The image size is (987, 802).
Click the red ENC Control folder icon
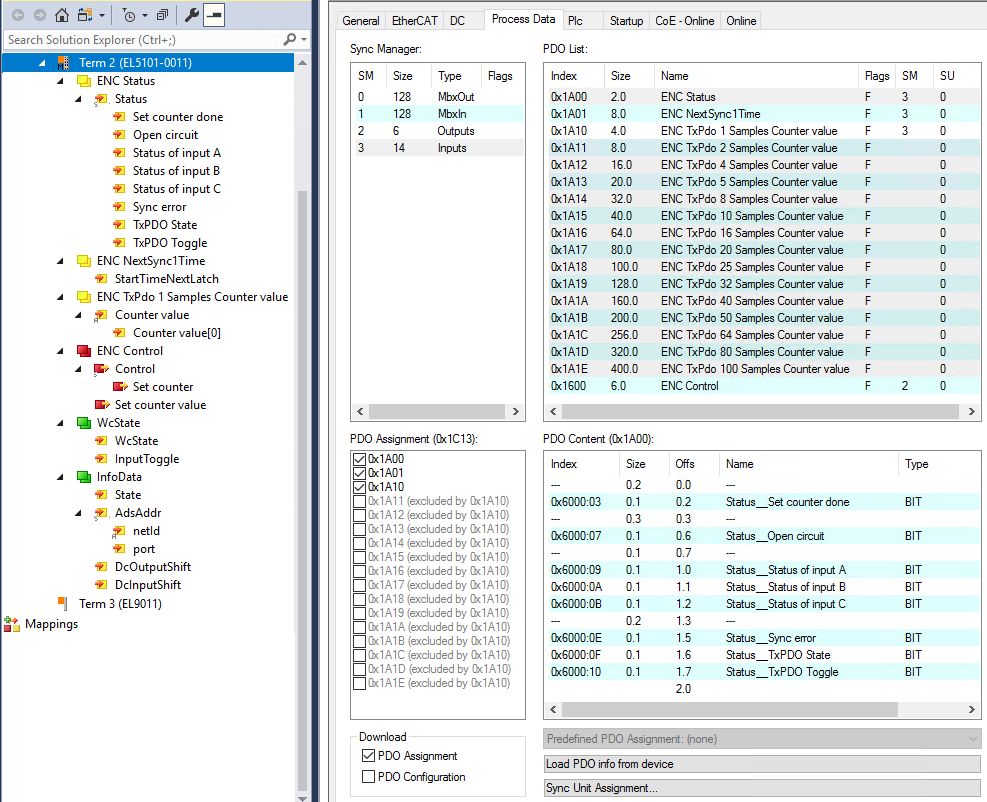[x=84, y=351]
